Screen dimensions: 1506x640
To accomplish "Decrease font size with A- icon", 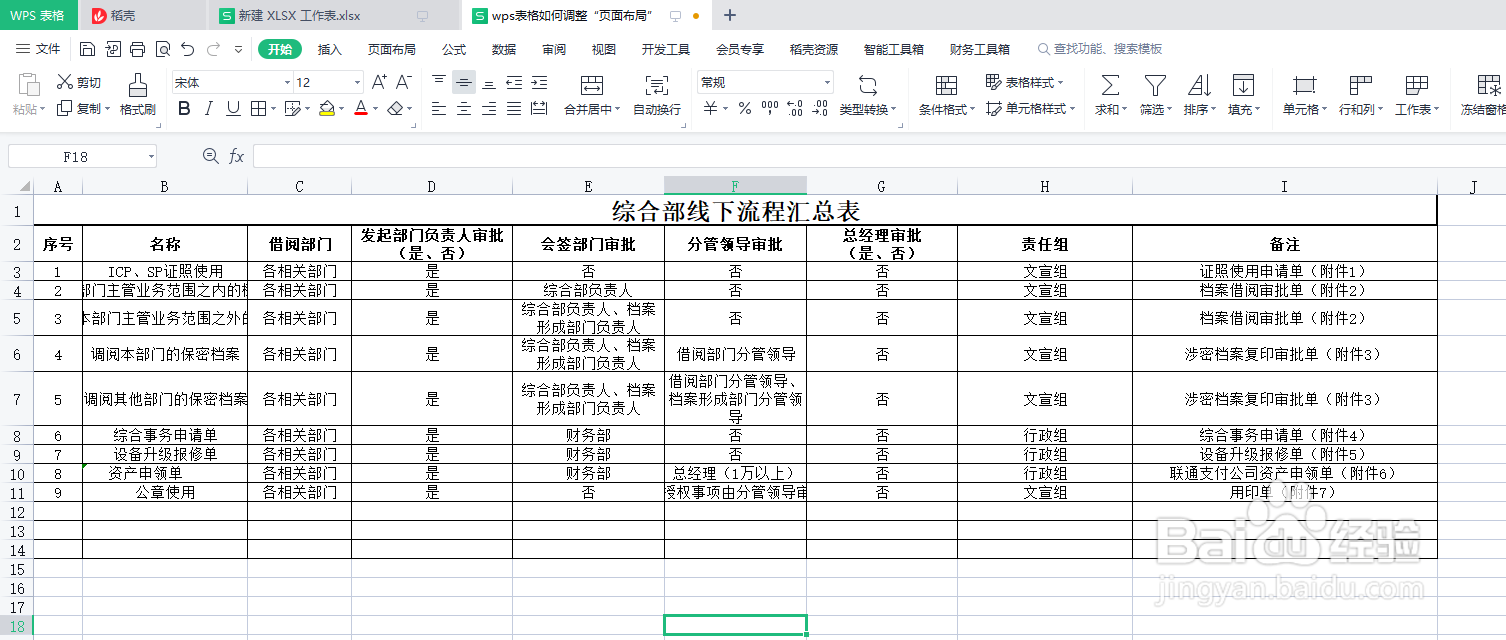I will (404, 82).
